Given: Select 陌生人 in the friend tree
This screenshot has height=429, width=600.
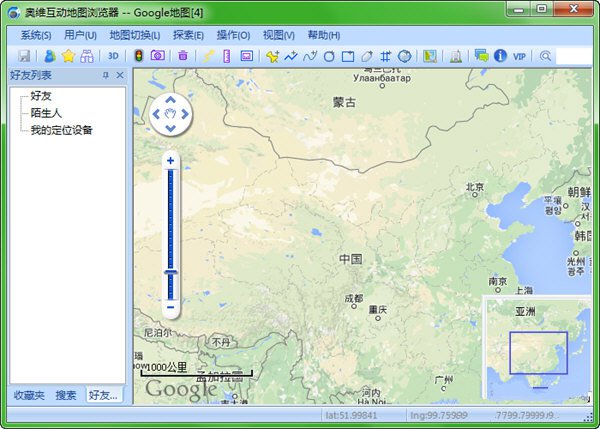Looking at the screenshot, I should tap(47, 113).
